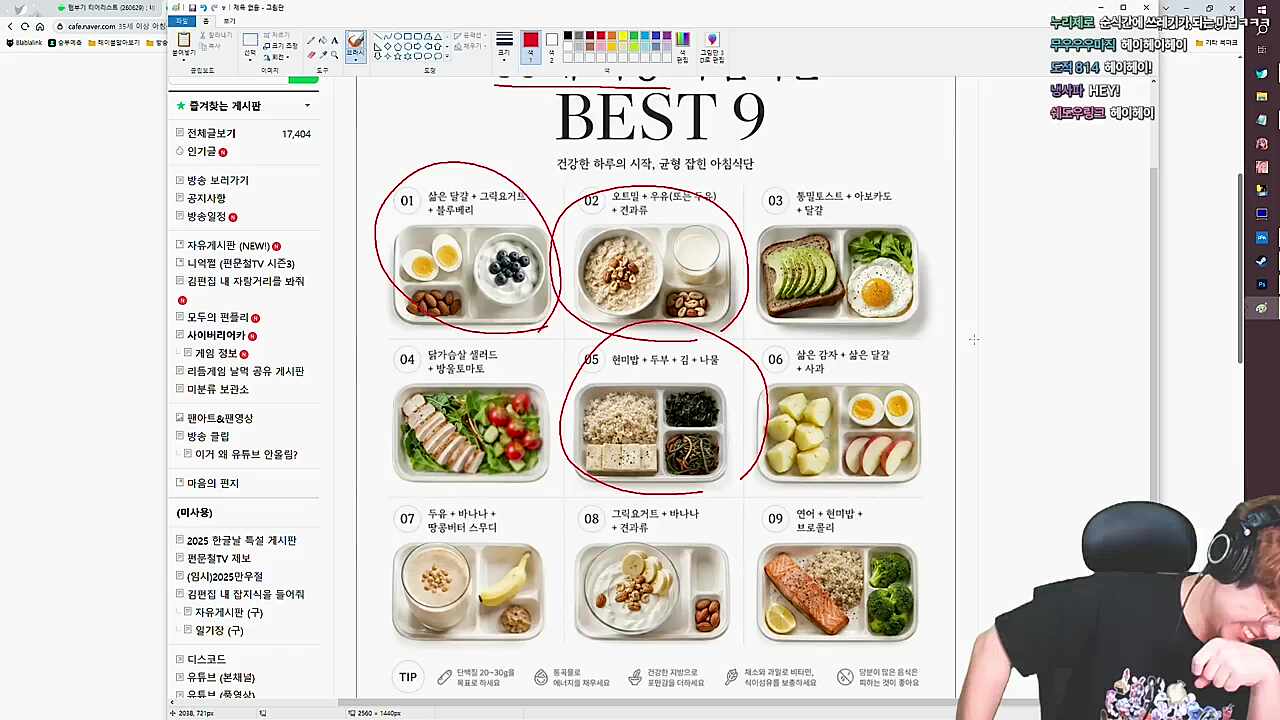The image size is (1280, 720).
Task: Switch to the View ribbon tab
Action: (x=229, y=20)
